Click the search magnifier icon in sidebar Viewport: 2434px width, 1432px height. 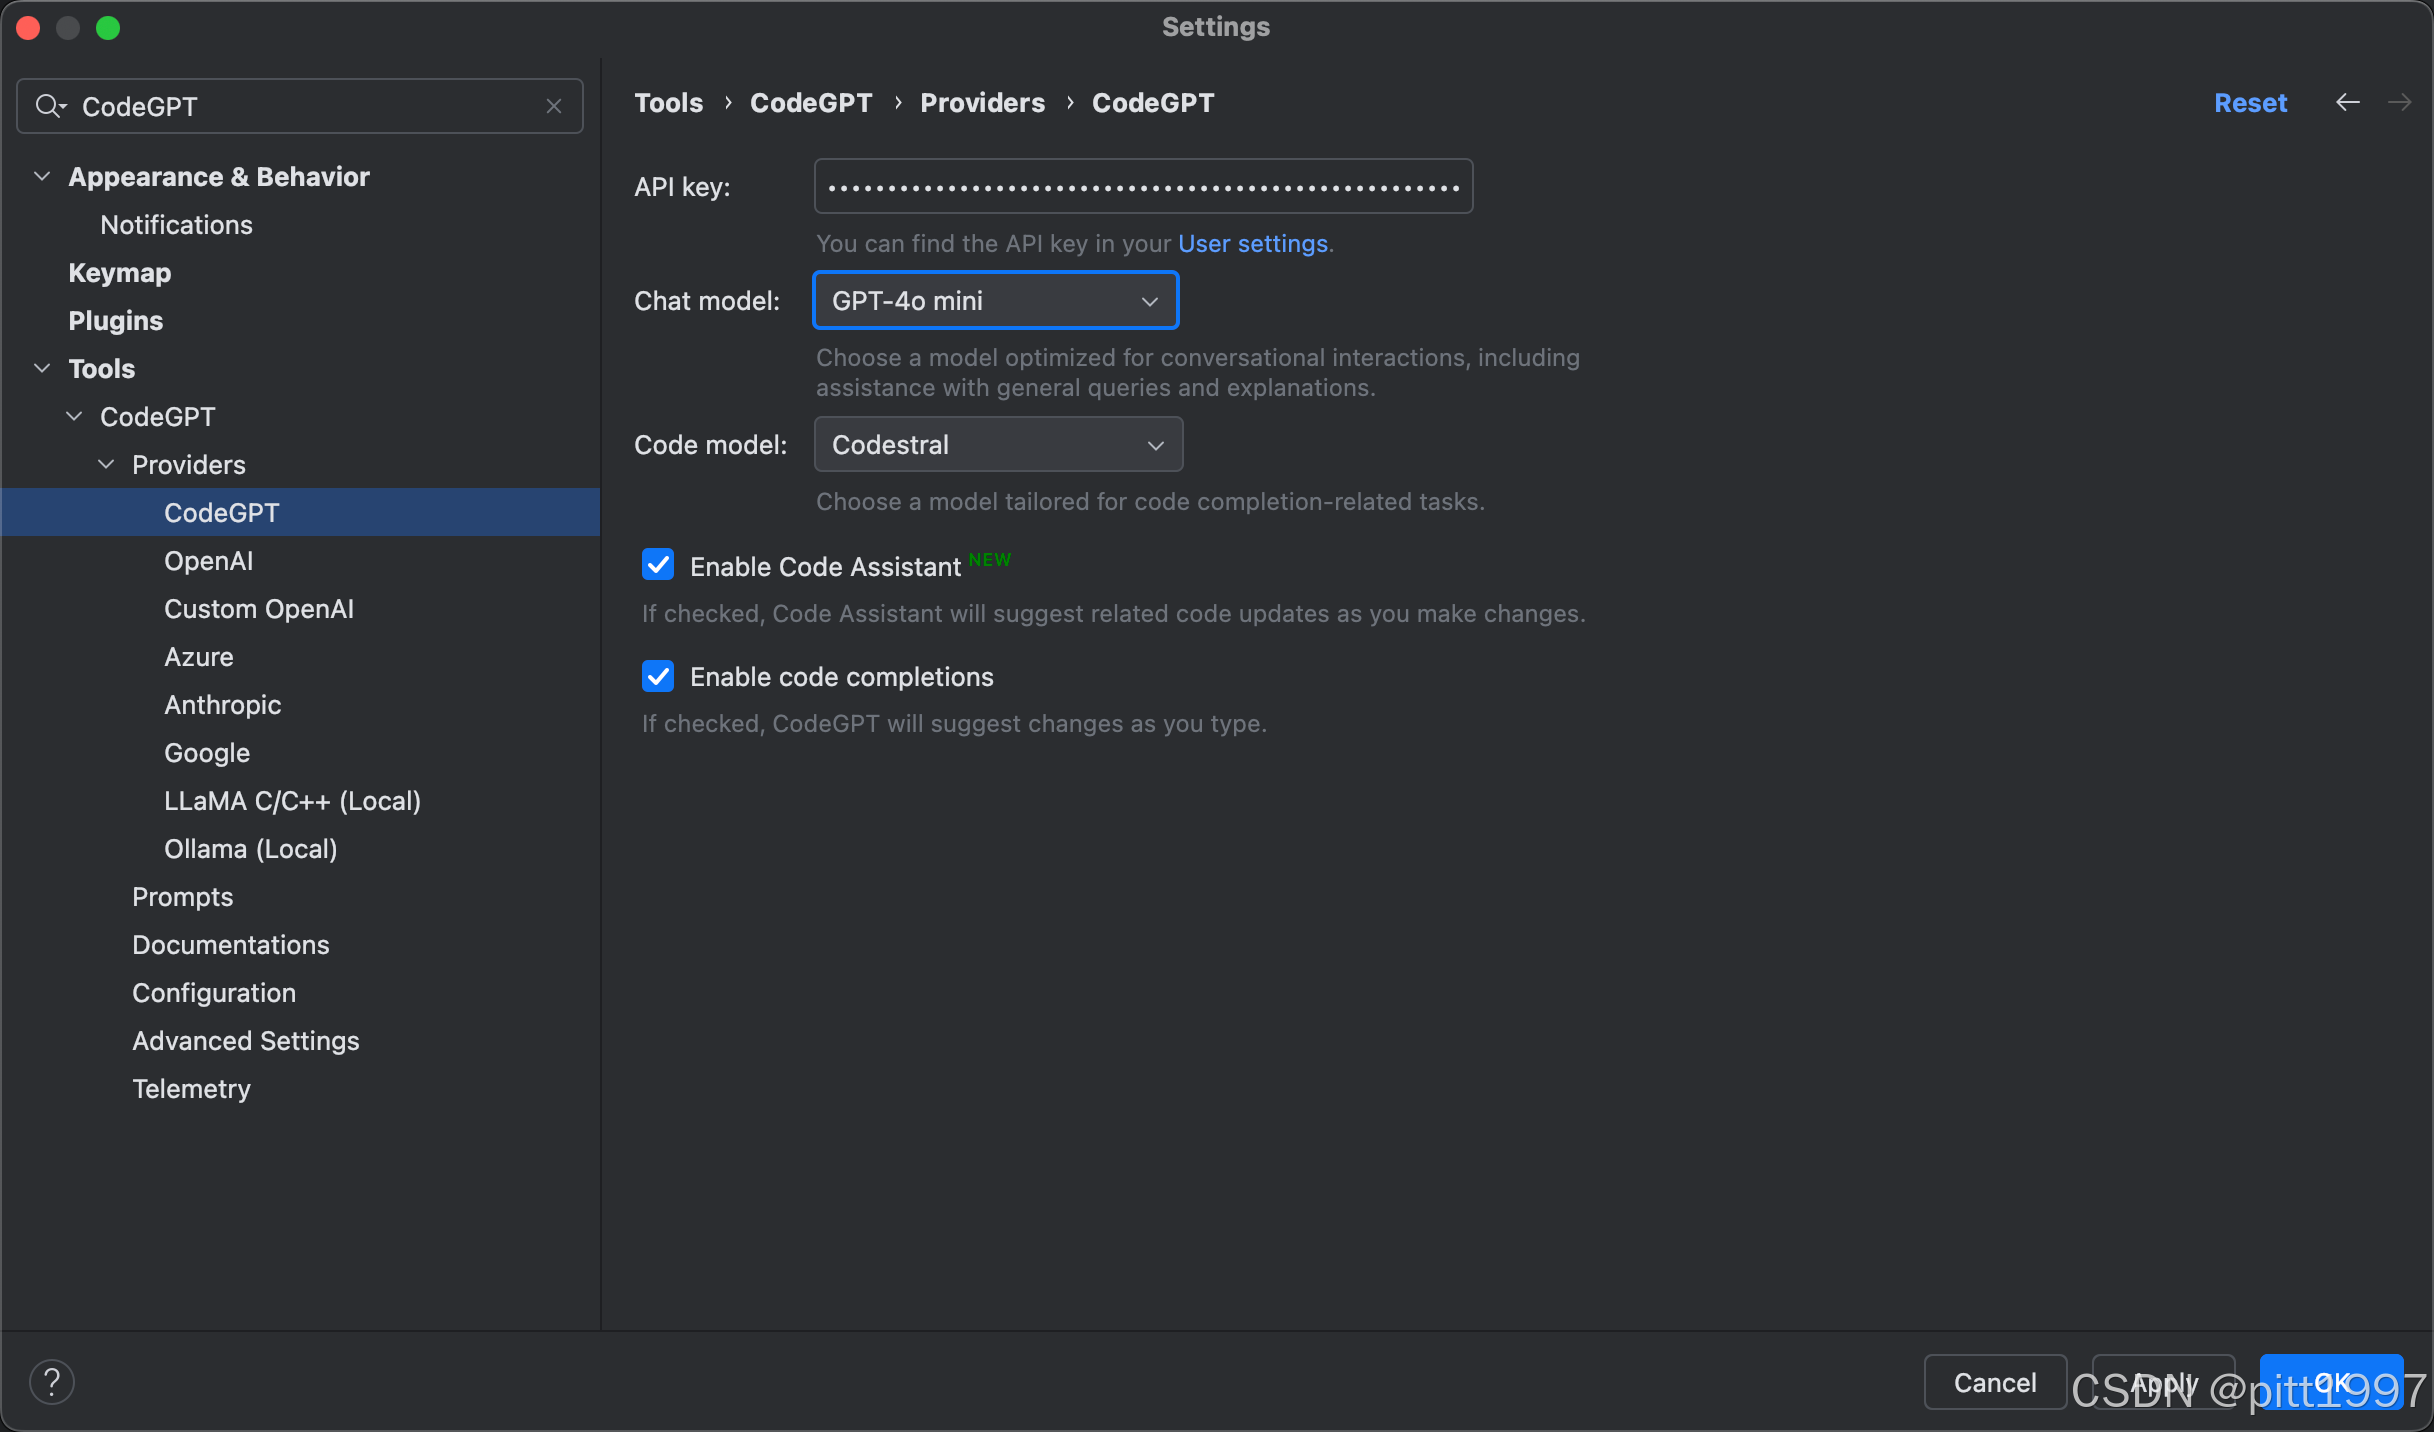[x=49, y=106]
